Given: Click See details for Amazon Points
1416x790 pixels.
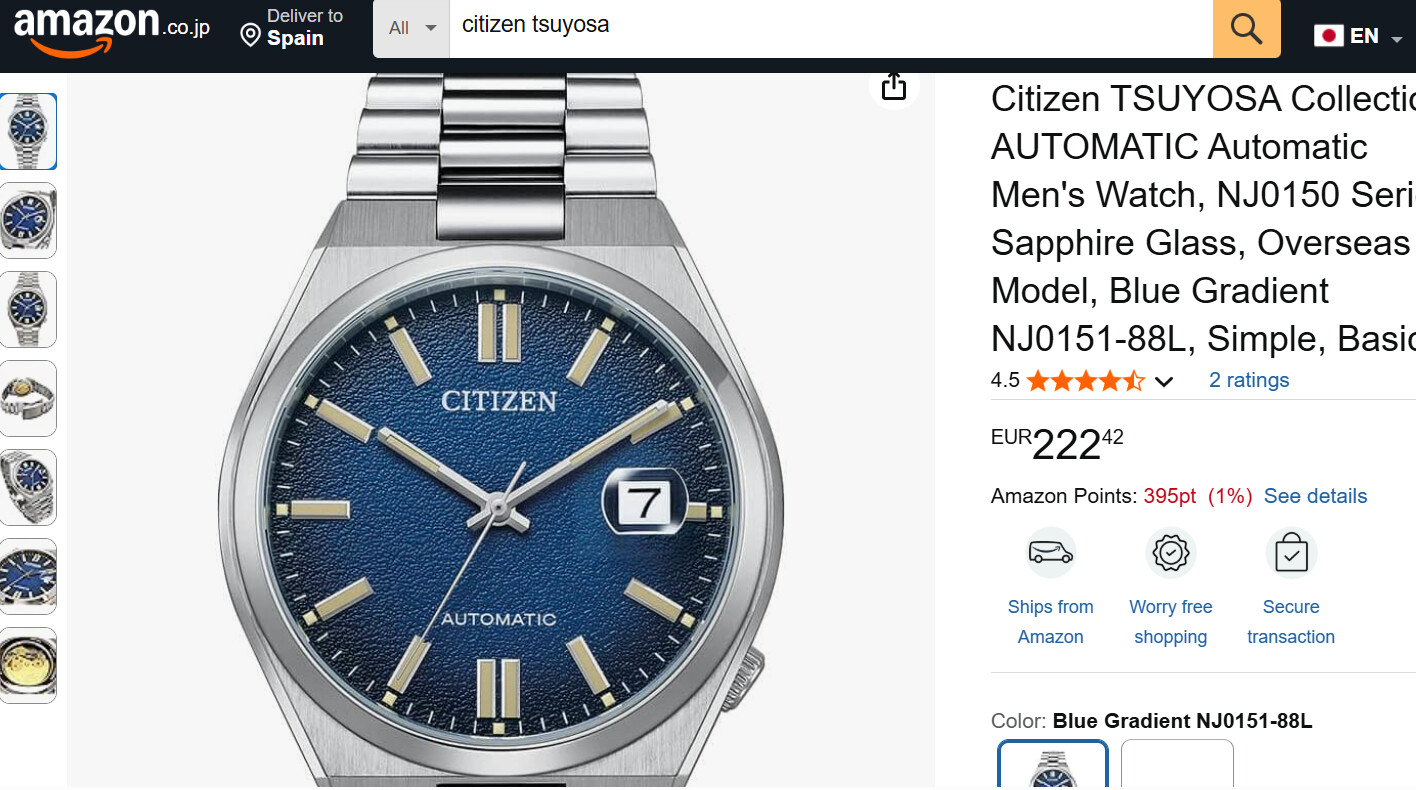Looking at the screenshot, I should (1315, 496).
